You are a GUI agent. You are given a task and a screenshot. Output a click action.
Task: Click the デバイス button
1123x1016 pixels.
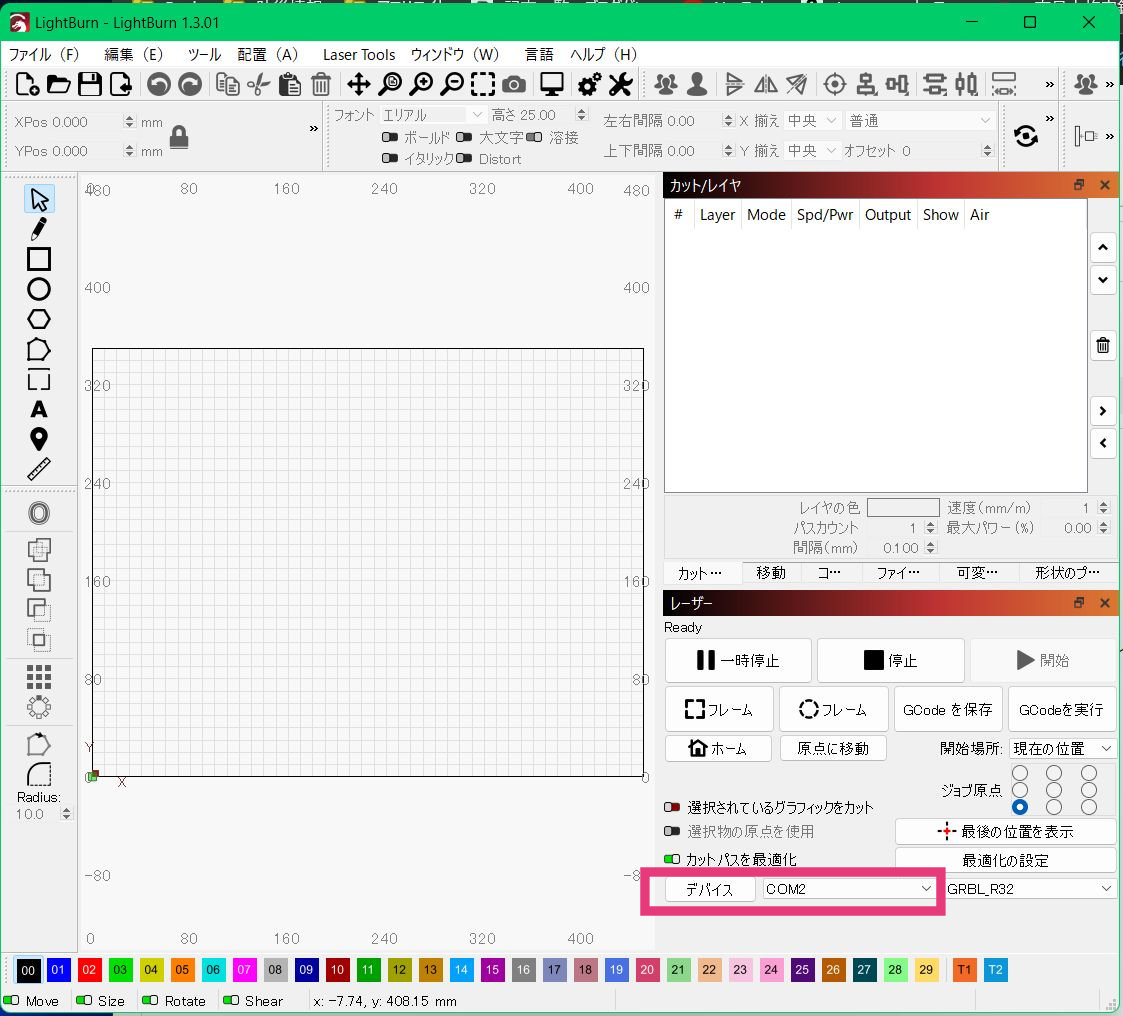pos(710,889)
